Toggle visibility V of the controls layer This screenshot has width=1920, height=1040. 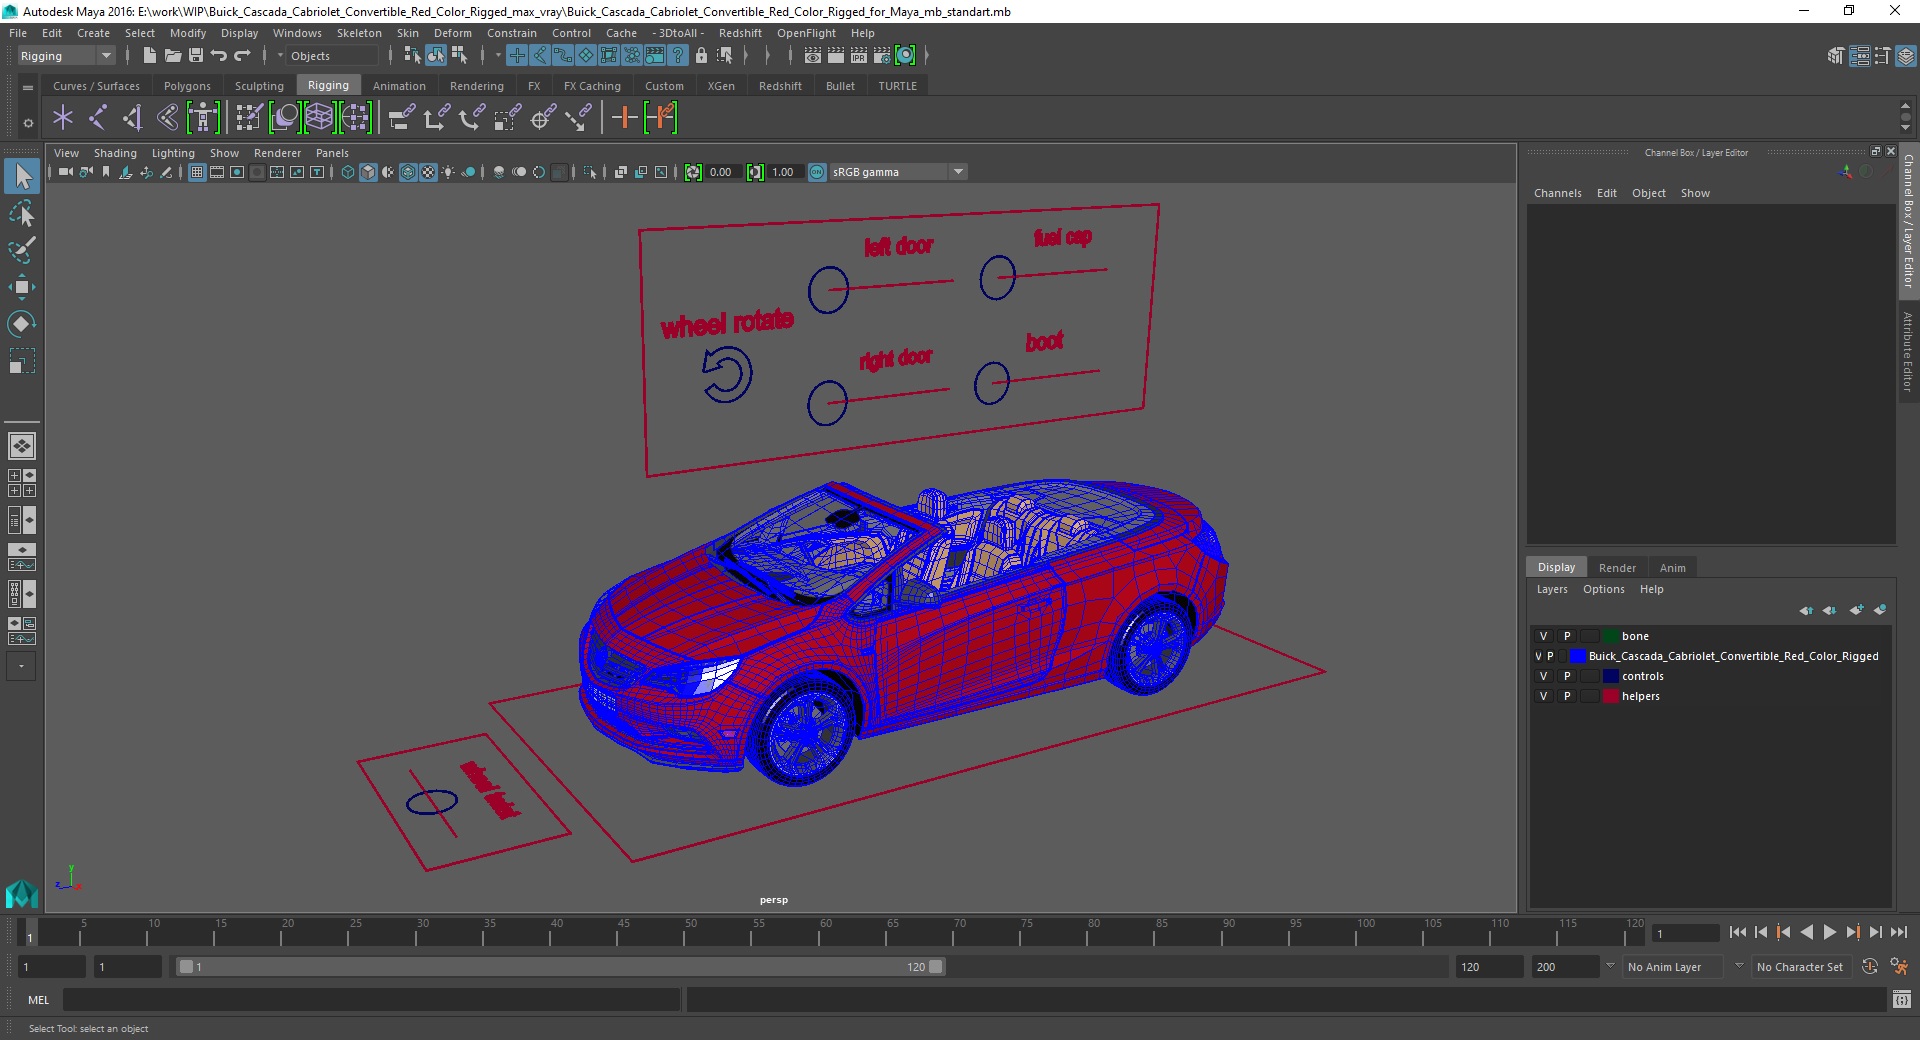pos(1543,676)
